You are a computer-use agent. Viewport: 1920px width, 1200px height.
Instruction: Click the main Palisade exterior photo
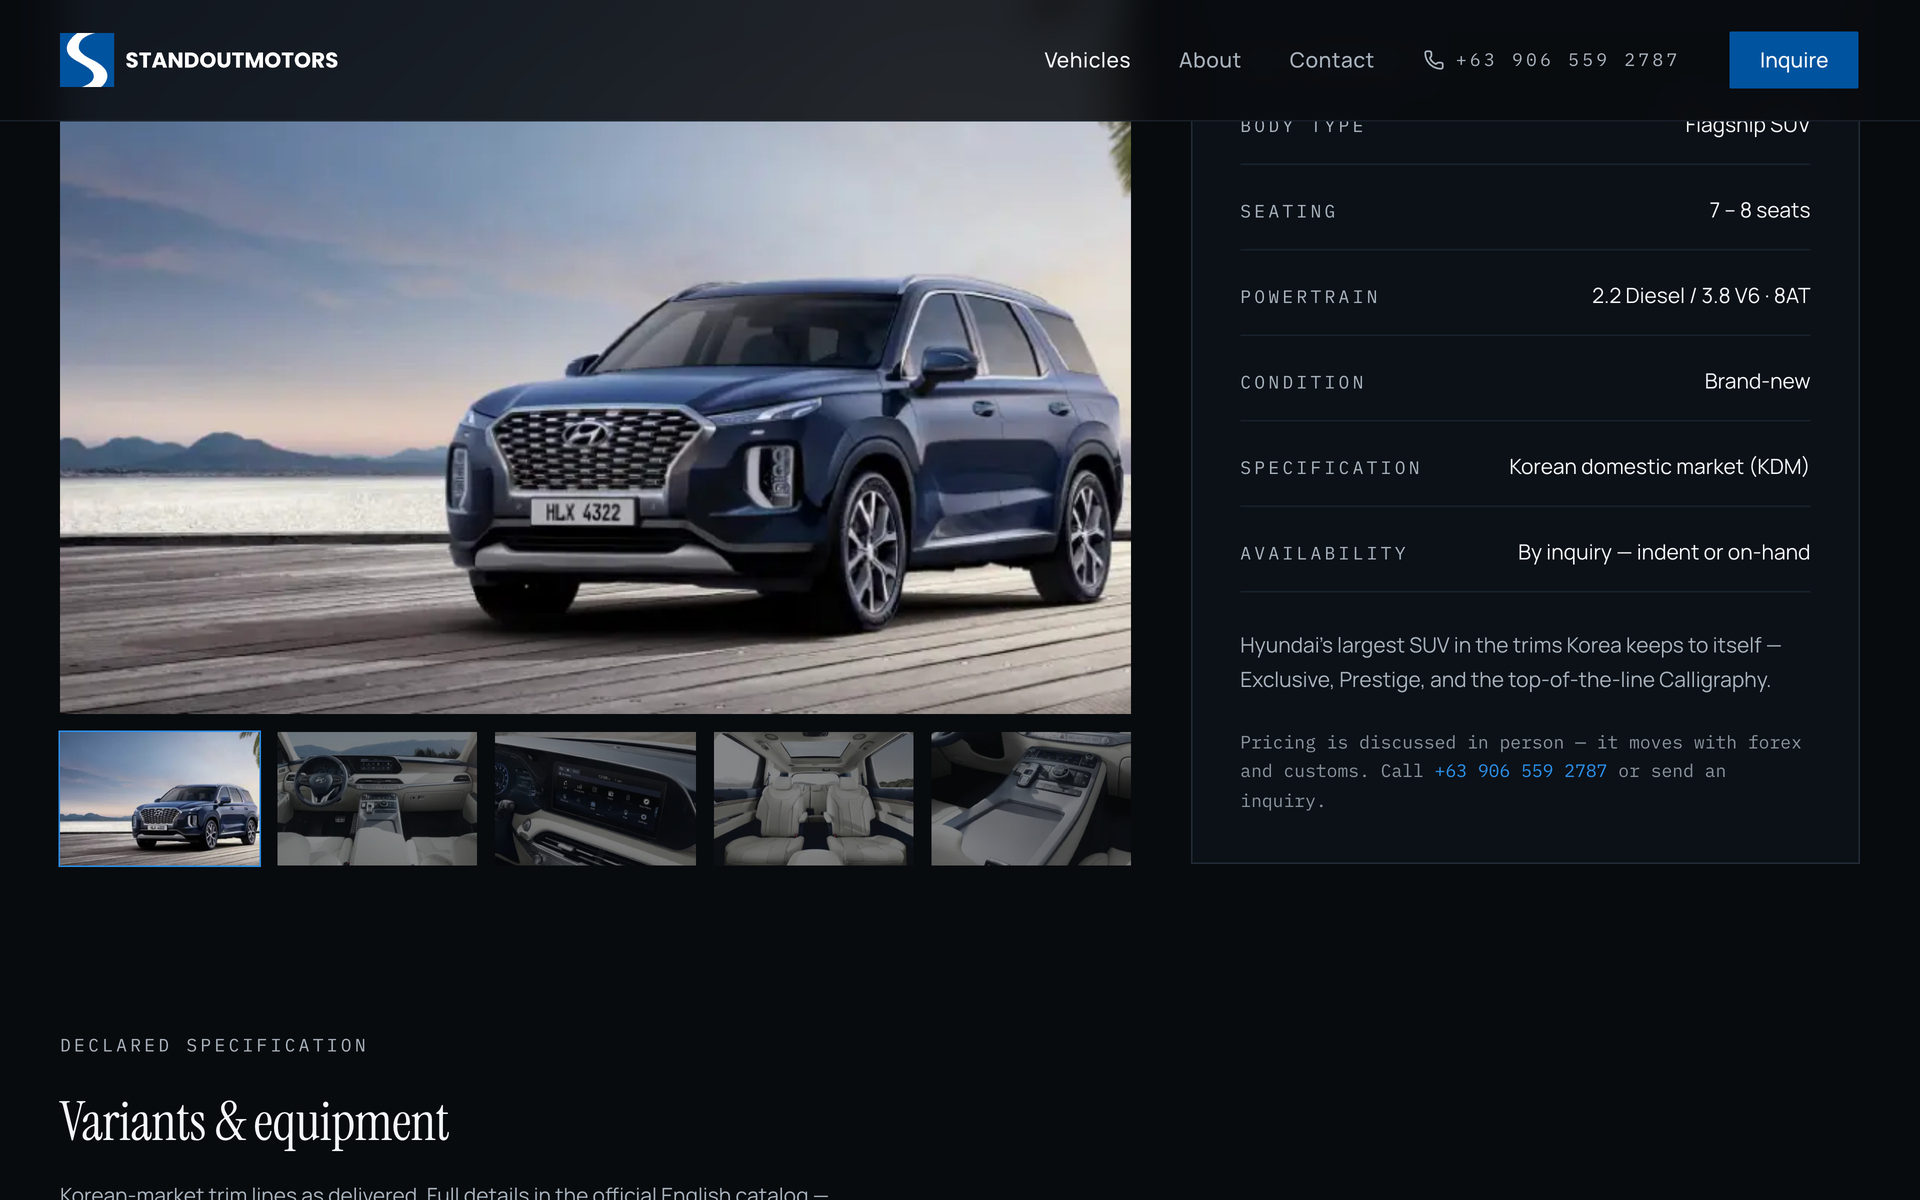(595, 417)
